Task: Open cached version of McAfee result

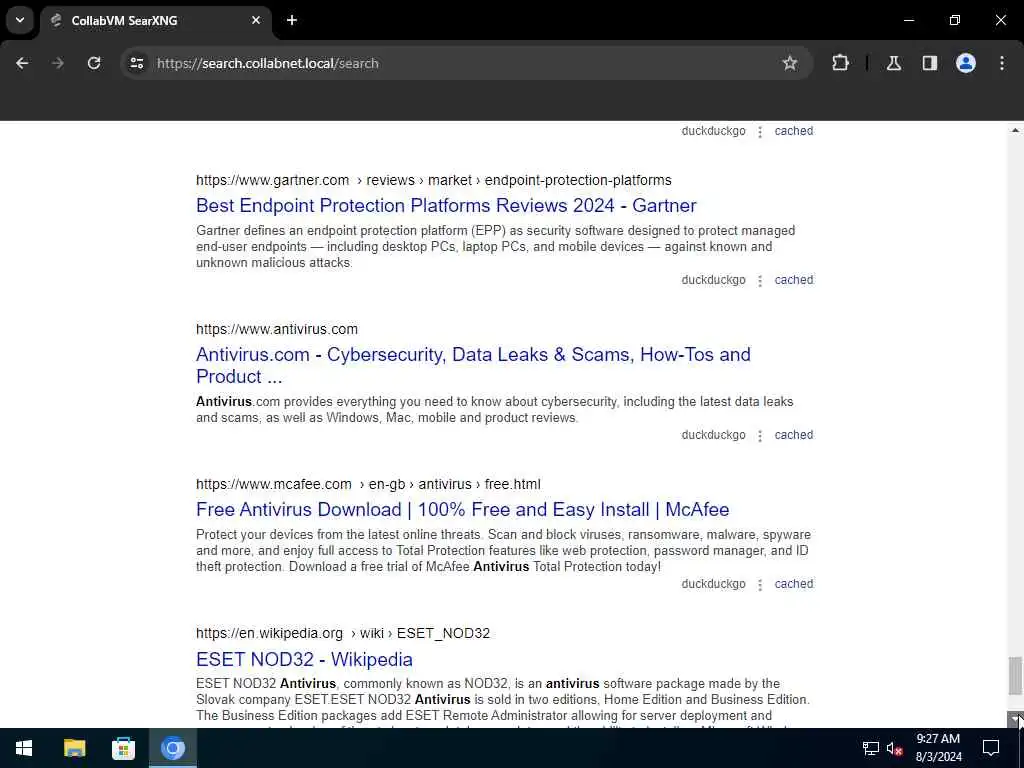Action: (793, 584)
